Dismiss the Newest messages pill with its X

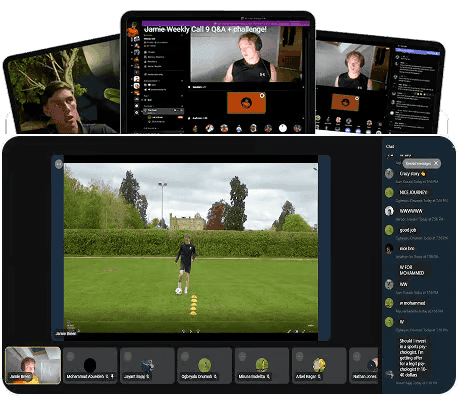pos(436,163)
